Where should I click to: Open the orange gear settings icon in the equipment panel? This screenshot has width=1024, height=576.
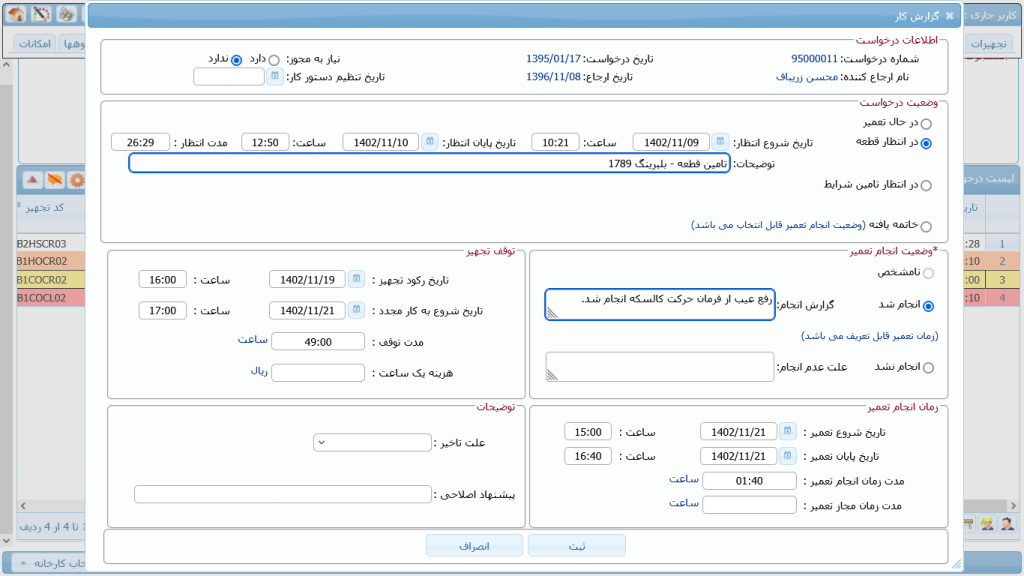pos(77,180)
